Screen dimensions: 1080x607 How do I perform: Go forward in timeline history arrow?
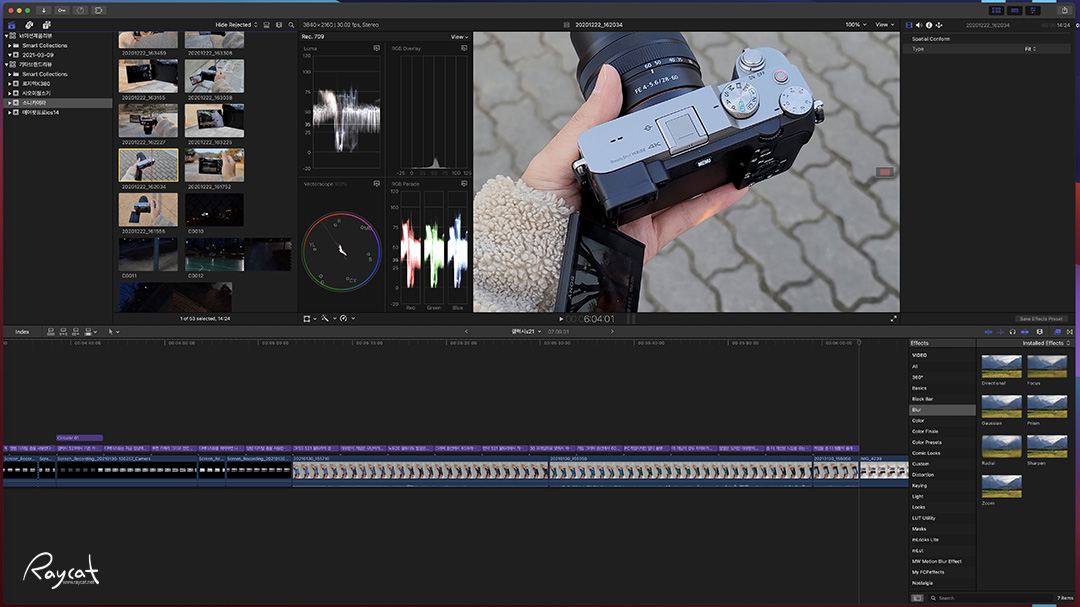[612, 331]
